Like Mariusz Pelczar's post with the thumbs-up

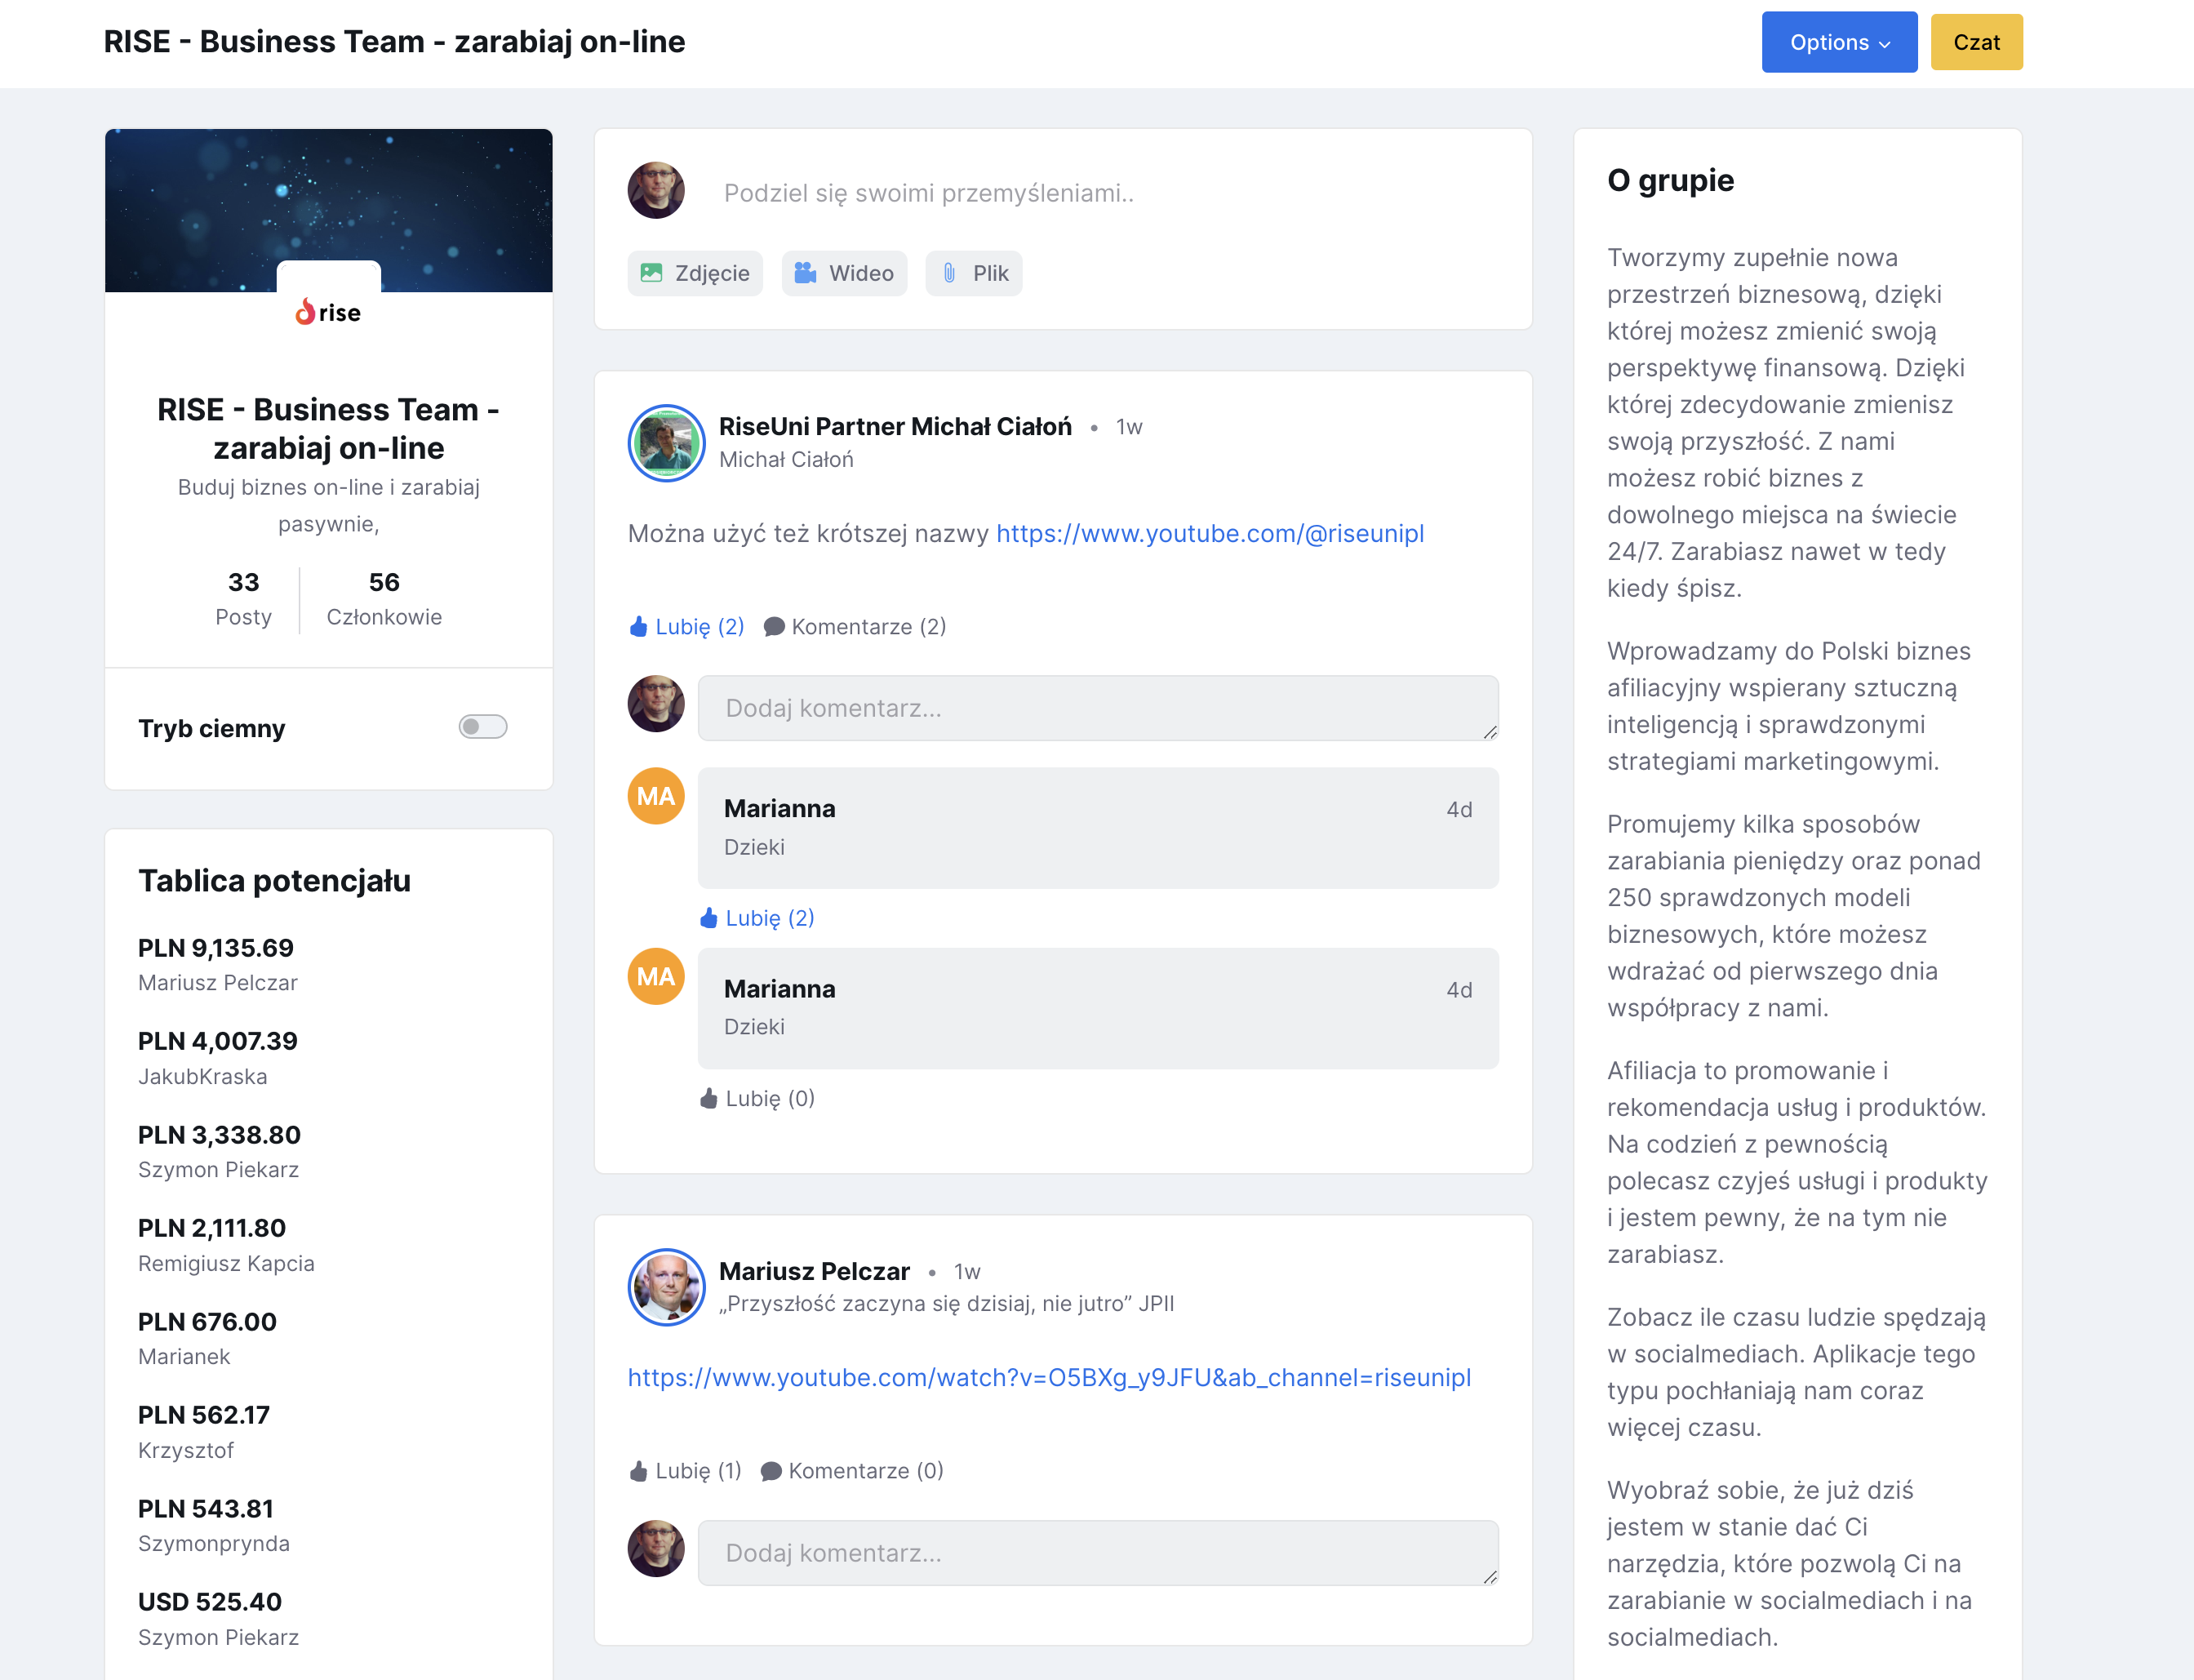point(639,1471)
